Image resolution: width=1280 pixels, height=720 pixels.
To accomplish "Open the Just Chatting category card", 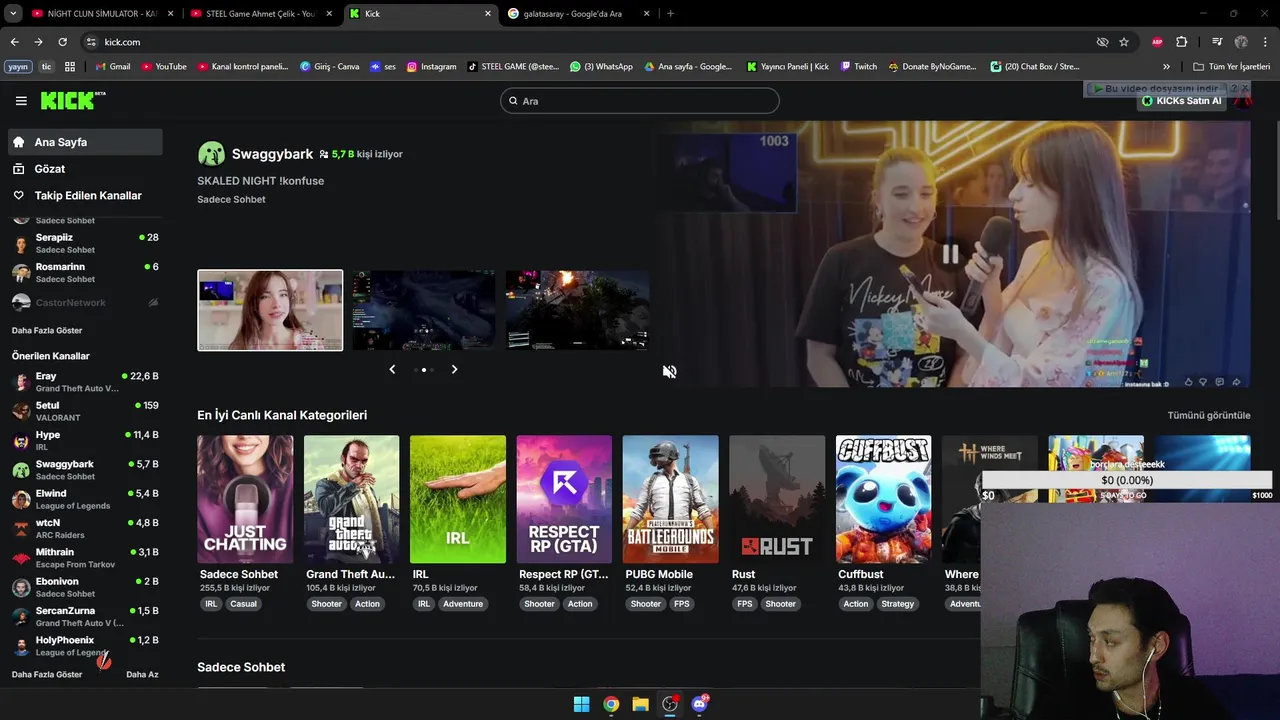I will coord(245,499).
